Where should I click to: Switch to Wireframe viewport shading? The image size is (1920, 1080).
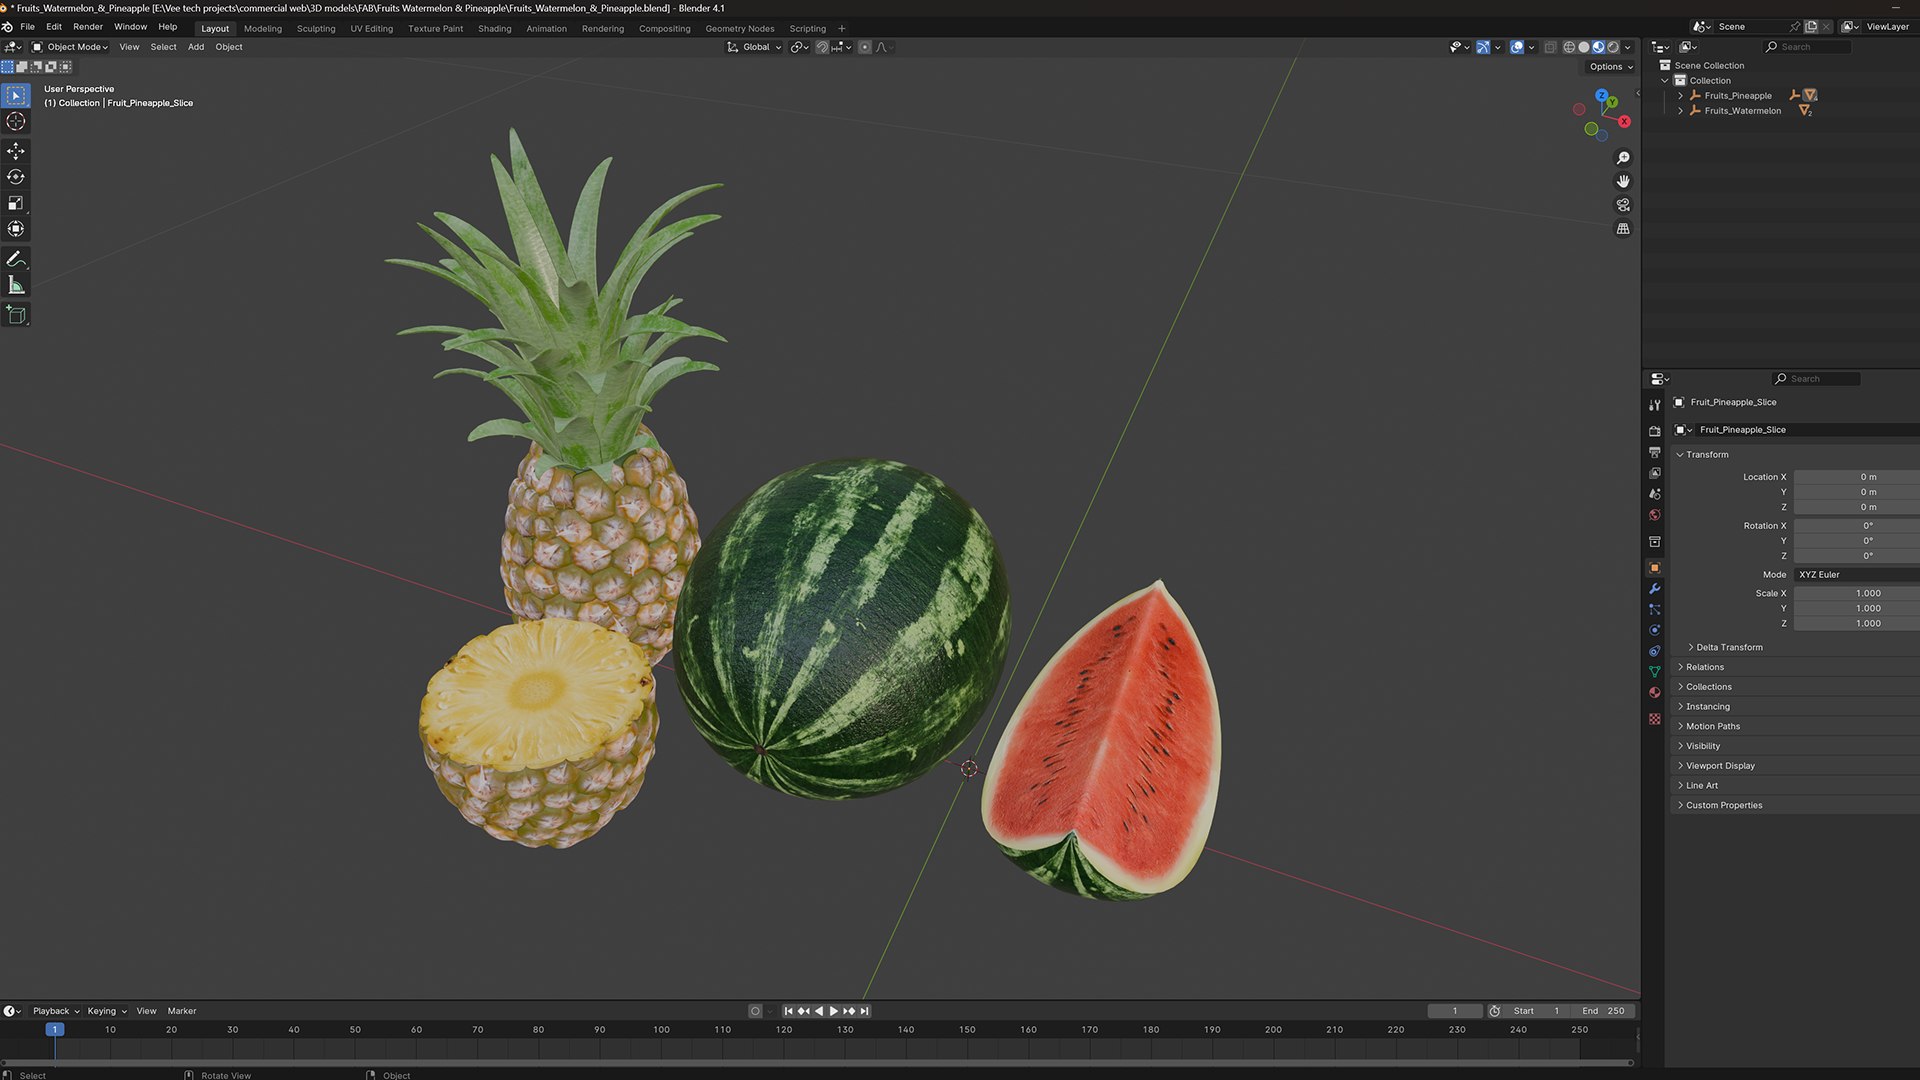click(1569, 47)
